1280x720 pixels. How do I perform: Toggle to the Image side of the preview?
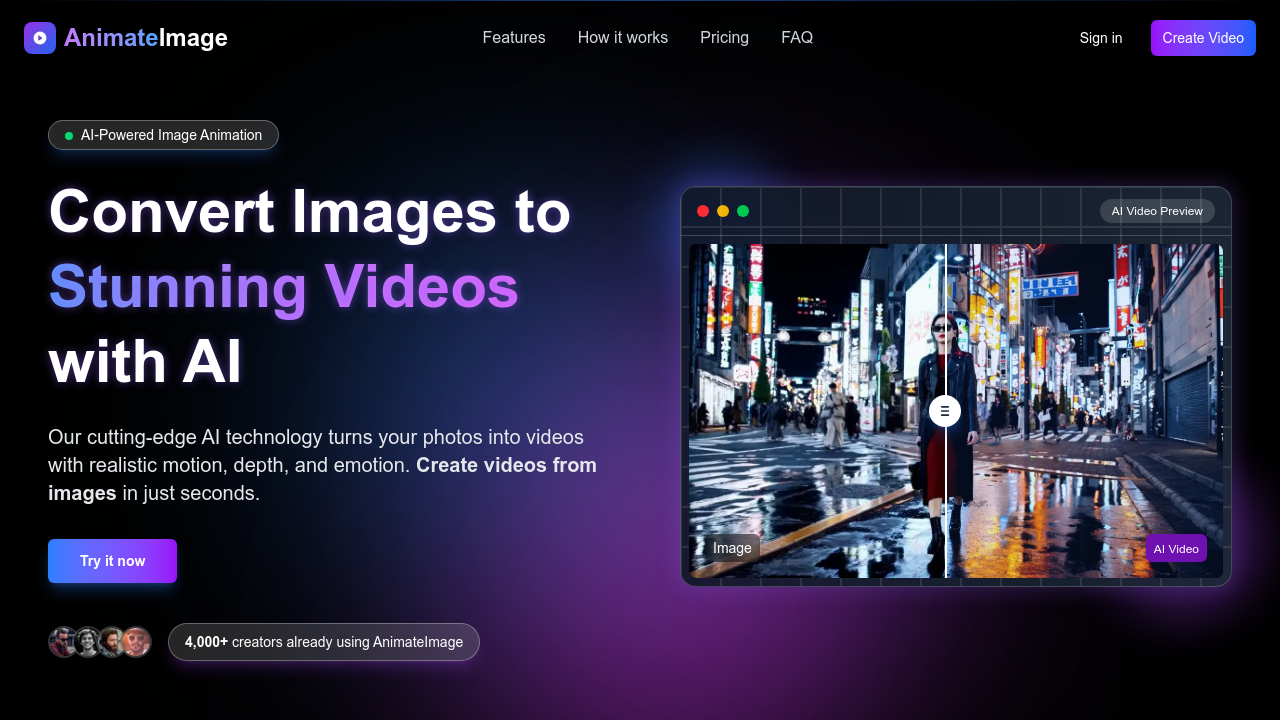tap(731, 548)
